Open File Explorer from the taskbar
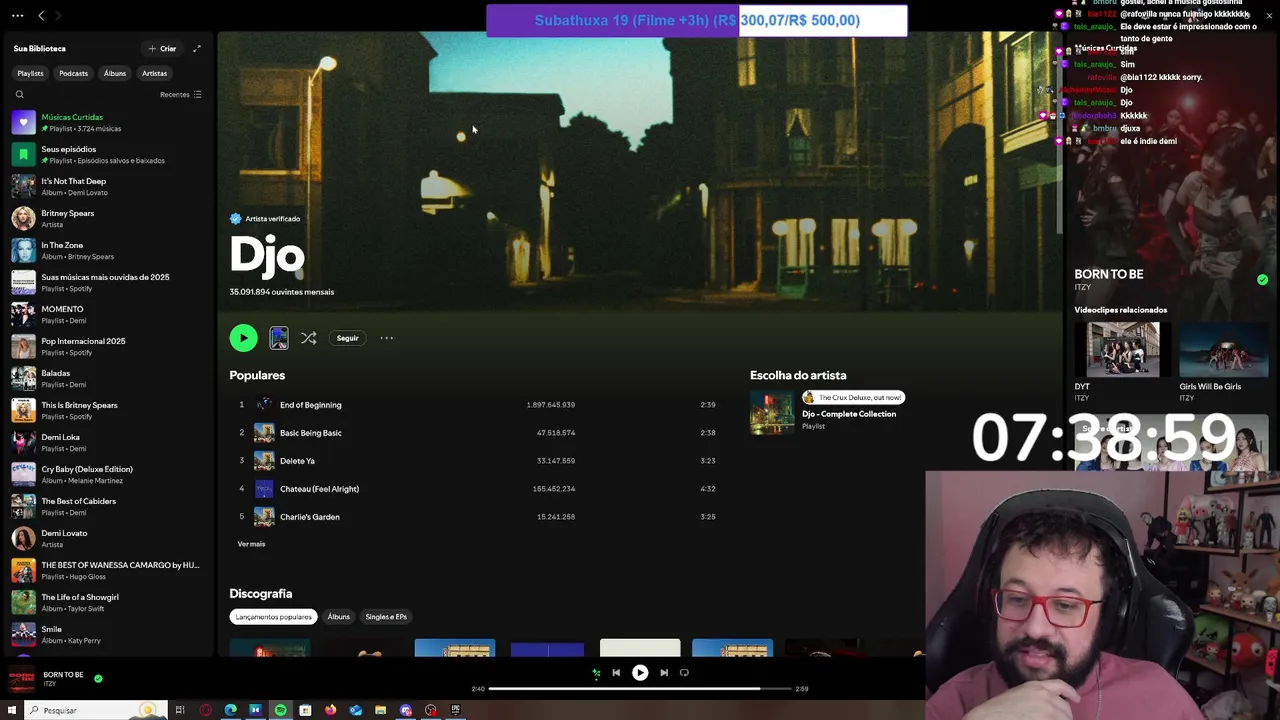 (x=381, y=710)
